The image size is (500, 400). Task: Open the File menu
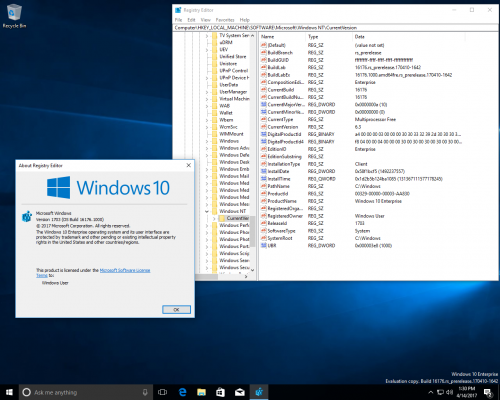pos(179,20)
